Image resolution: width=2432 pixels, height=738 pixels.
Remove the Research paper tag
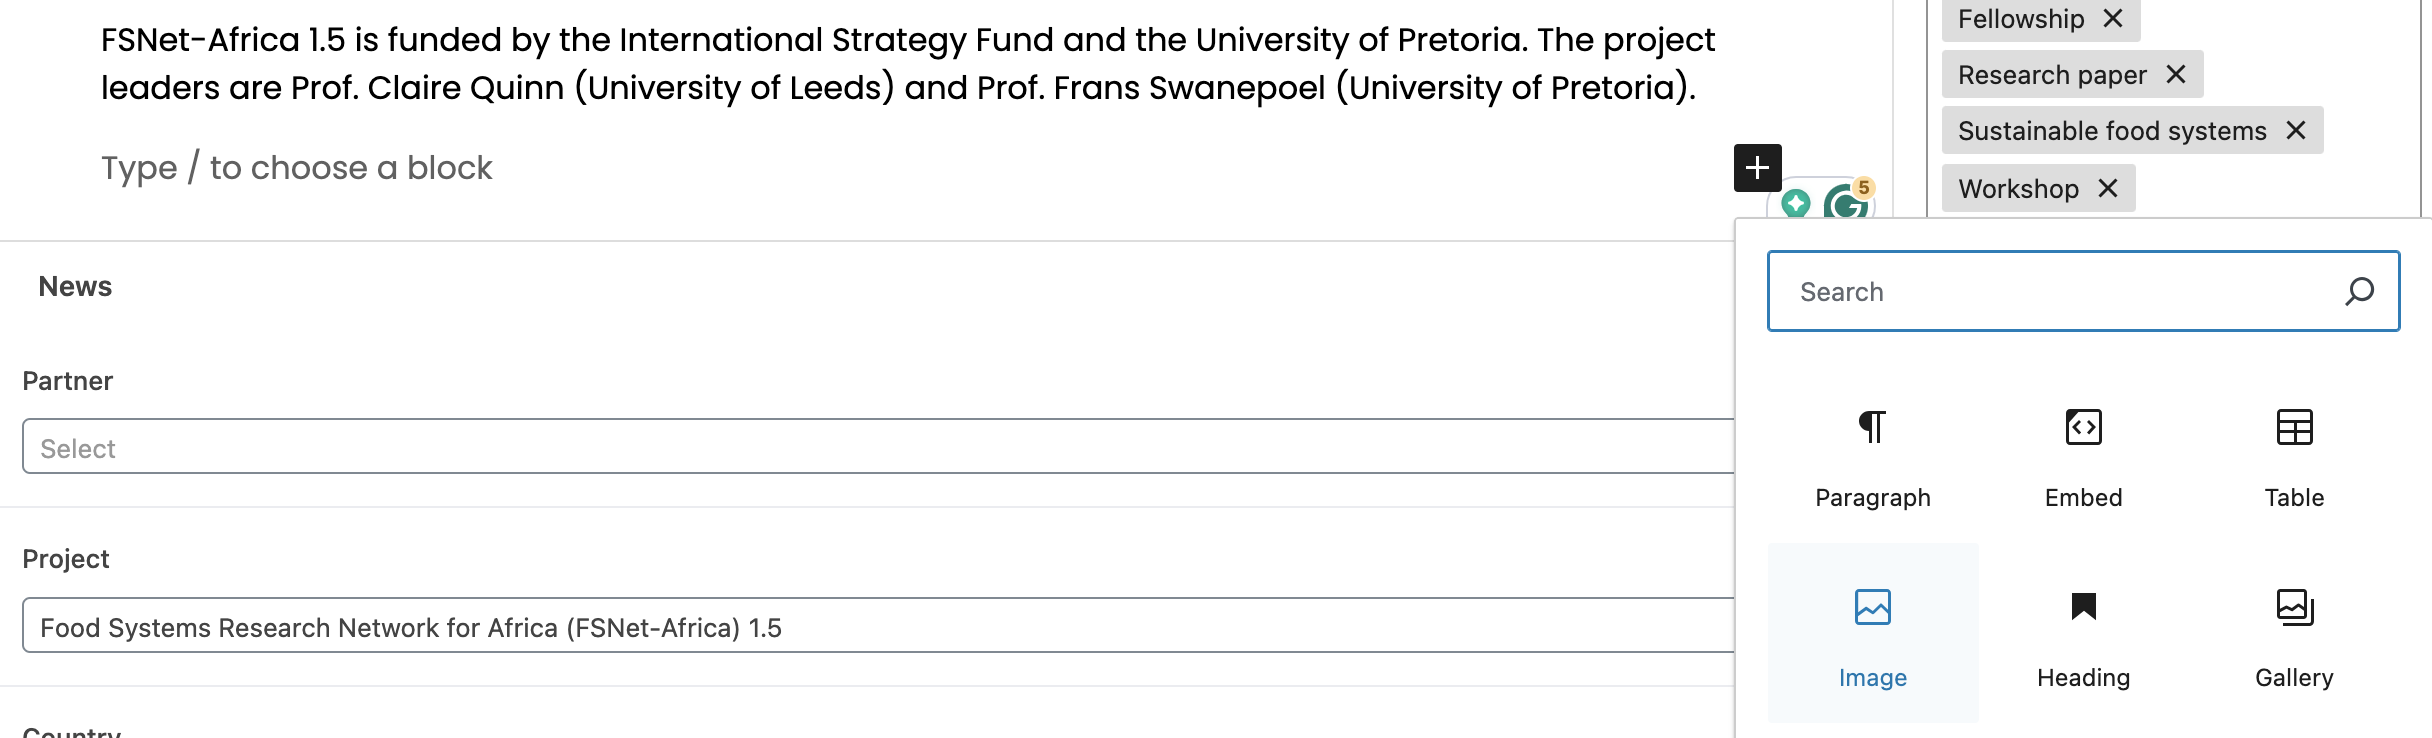tap(2176, 75)
